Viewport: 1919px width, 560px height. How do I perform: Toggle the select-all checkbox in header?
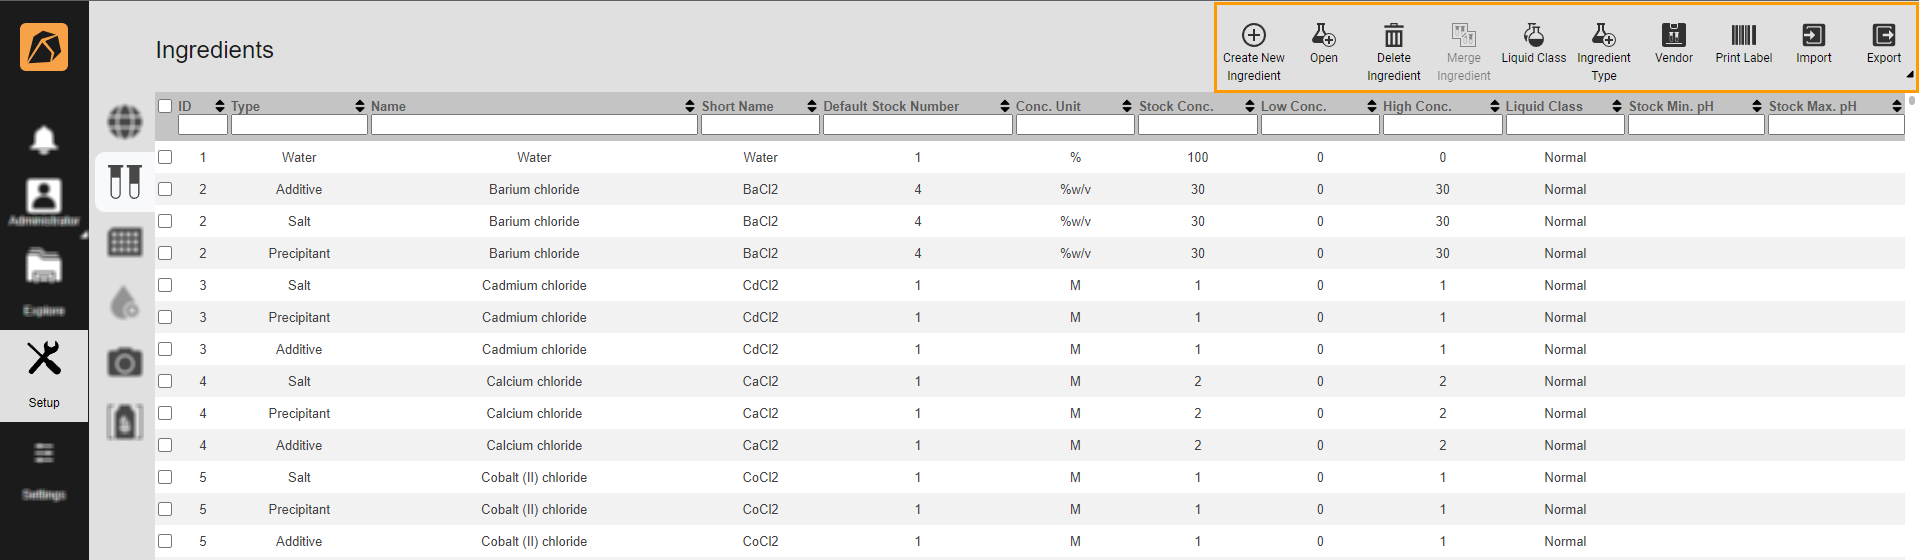[x=165, y=106]
